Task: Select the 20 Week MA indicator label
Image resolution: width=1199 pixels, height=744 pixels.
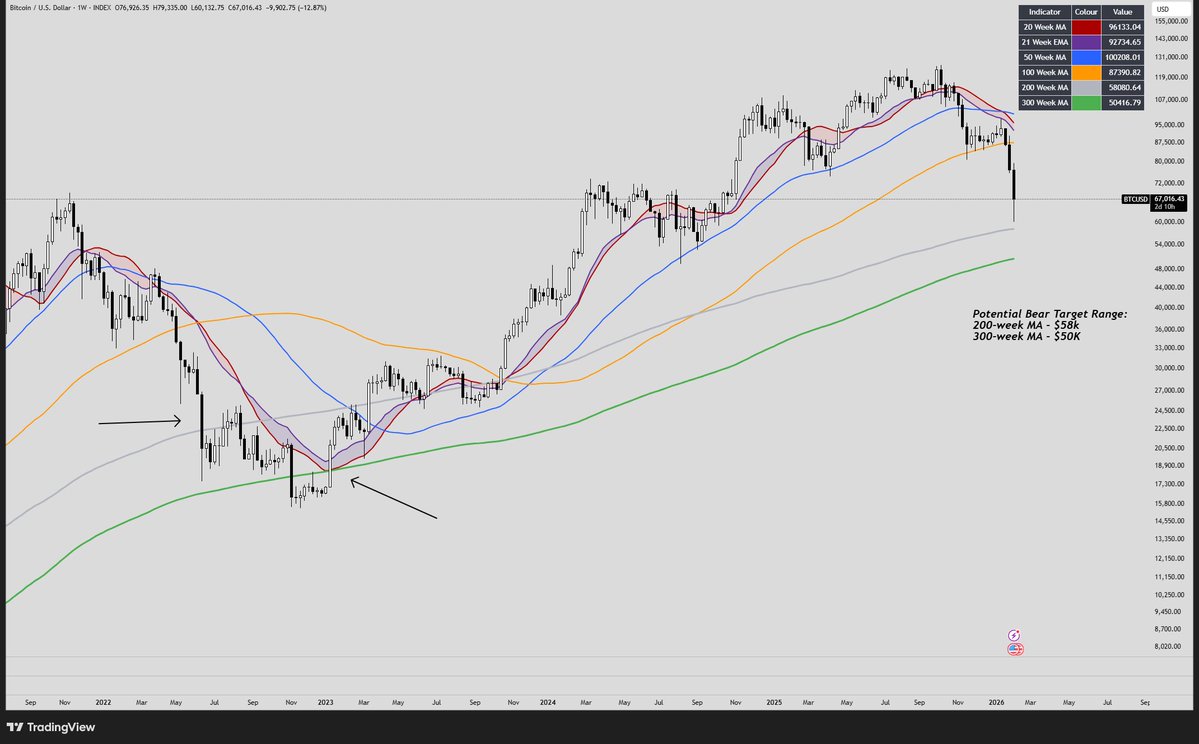Action: pyautogui.click(x=1045, y=27)
